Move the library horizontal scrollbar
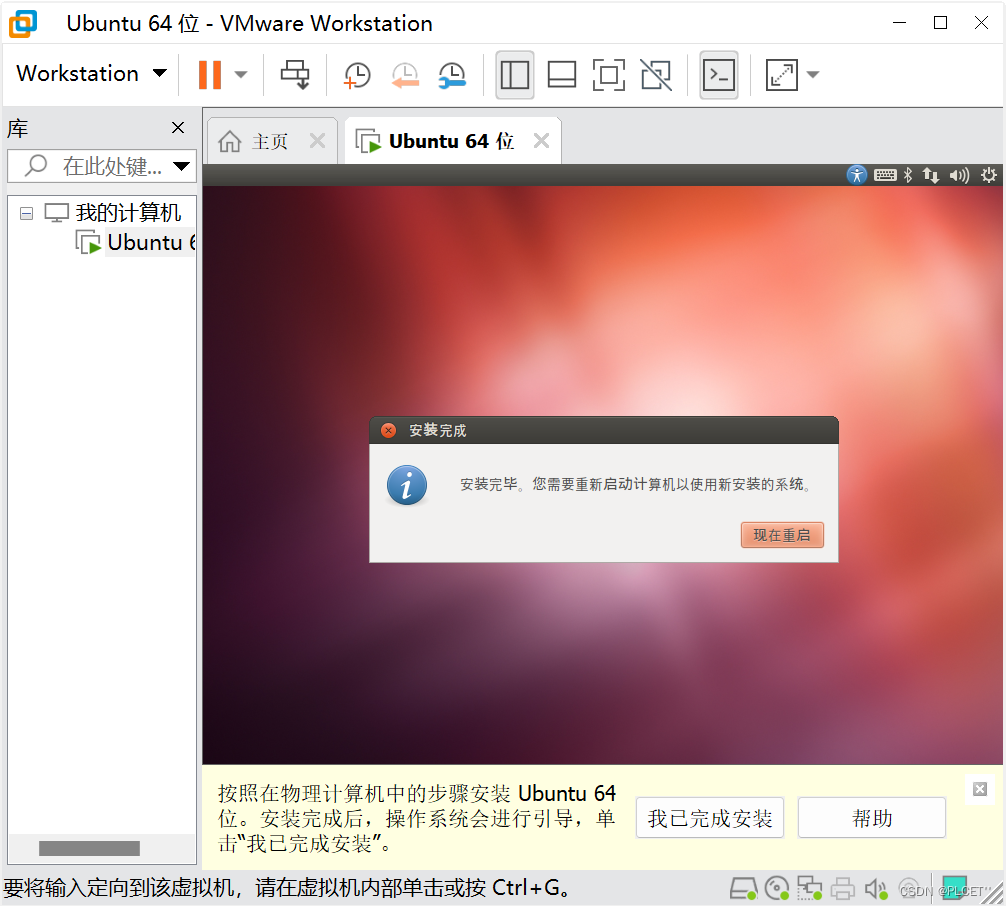 pyautogui.click(x=89, y=848)
